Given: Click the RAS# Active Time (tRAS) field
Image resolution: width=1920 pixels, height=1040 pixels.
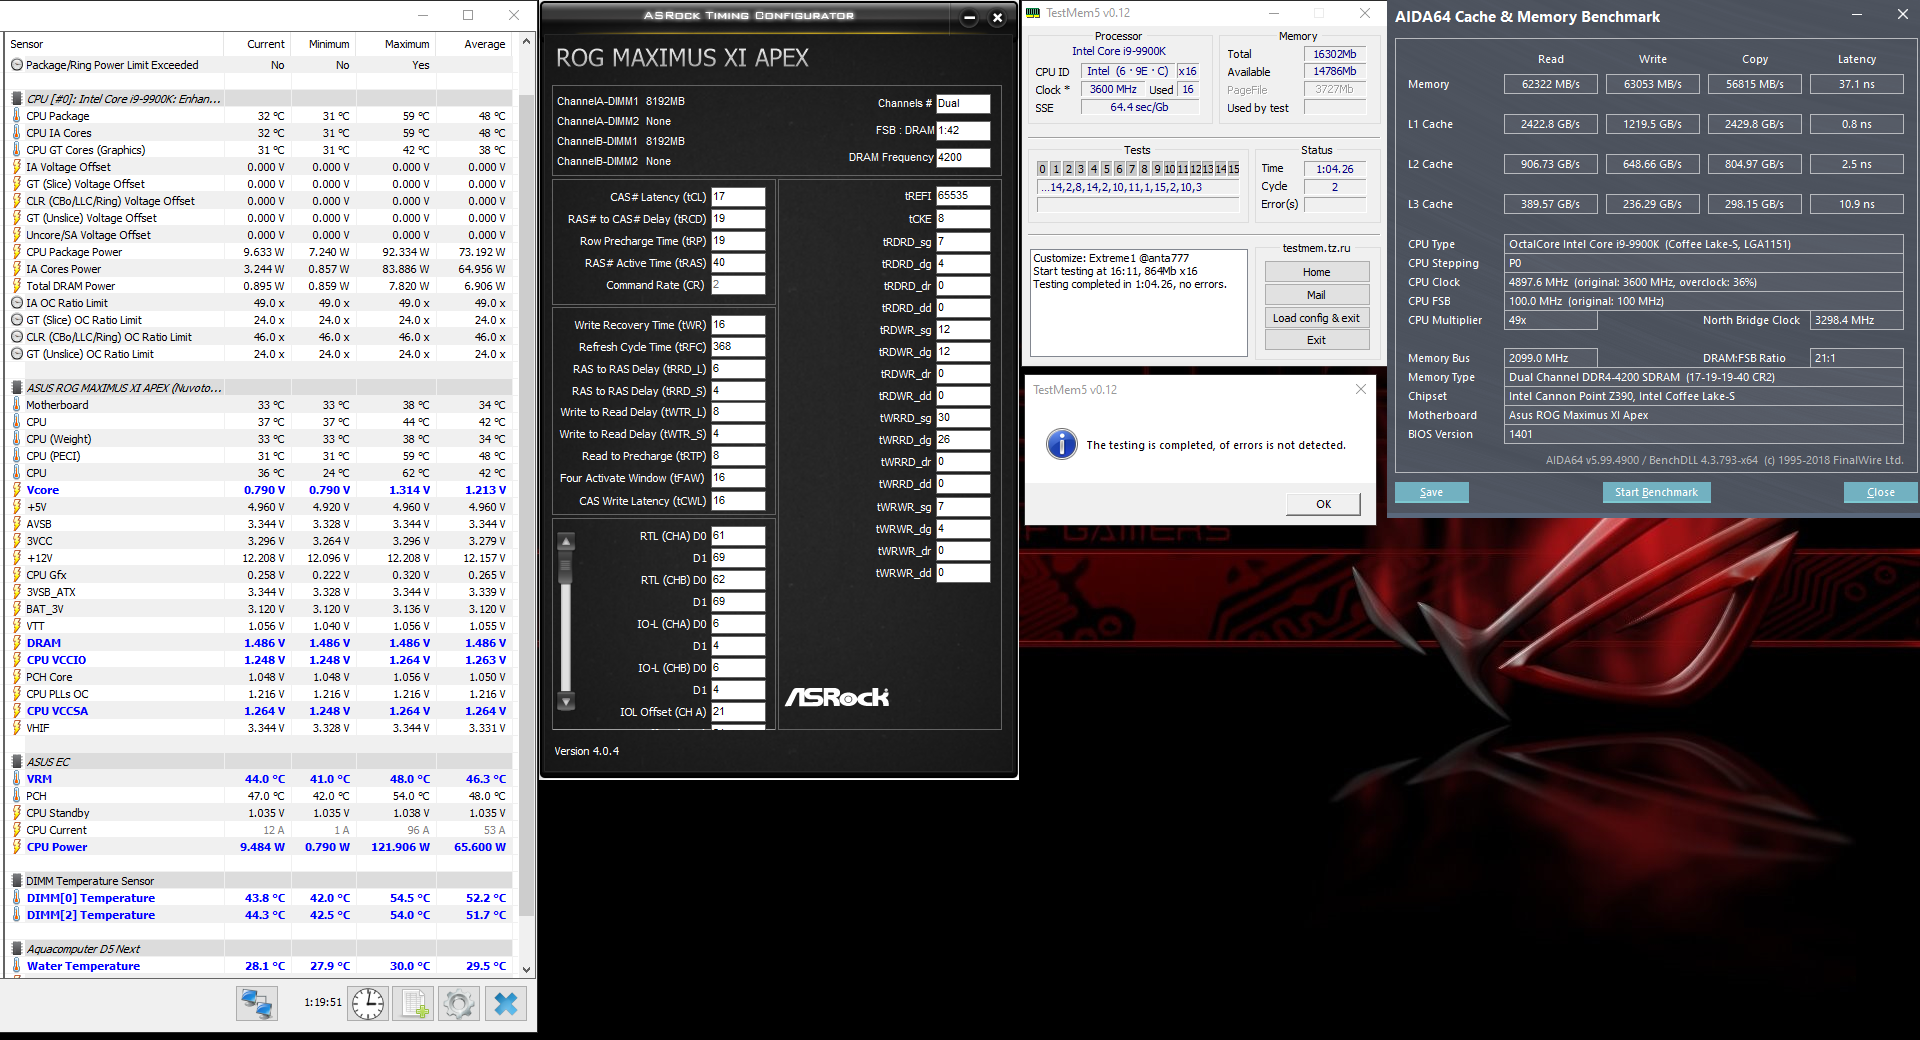Looking at the screenshot, I should 738,263.
